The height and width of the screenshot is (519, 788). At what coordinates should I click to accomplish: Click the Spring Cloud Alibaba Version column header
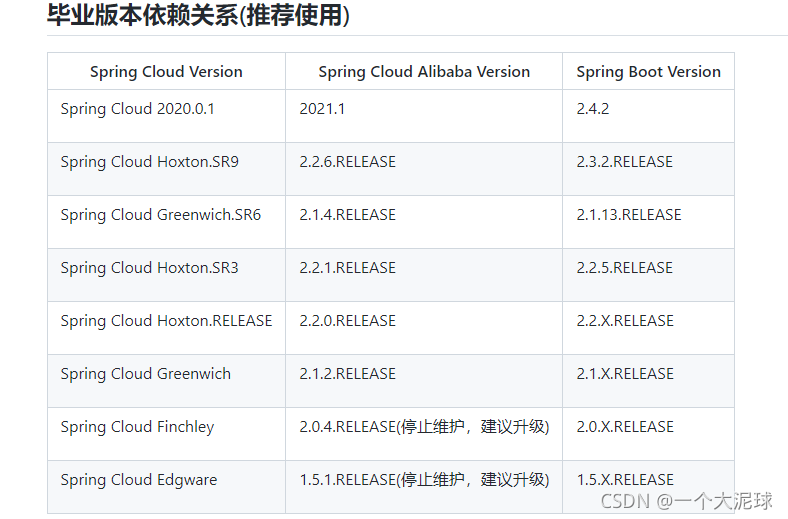pyautogui.click(x=424, y=71)
